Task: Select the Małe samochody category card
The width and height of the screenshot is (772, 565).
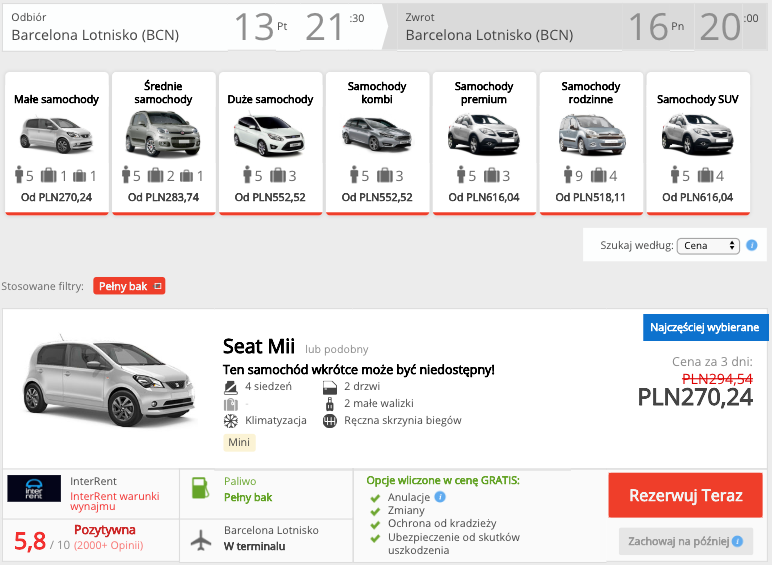Action: pos(57,143)
